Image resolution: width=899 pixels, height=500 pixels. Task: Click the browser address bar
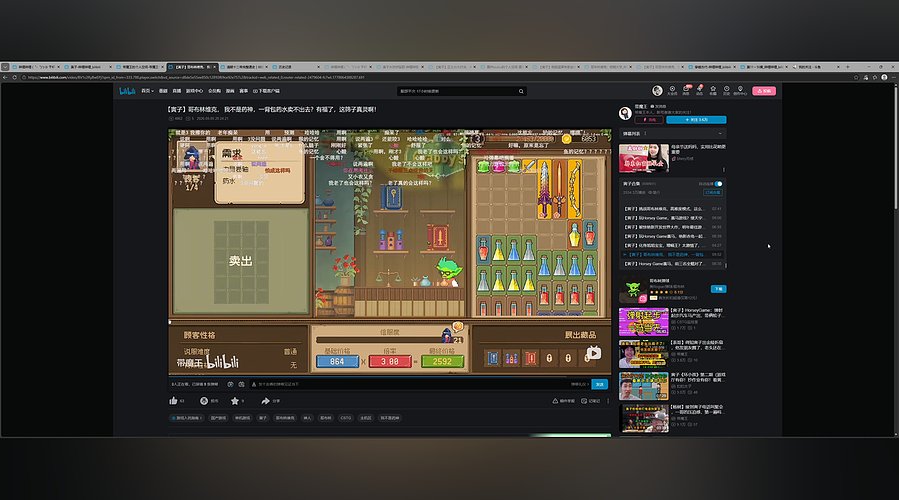436,77
